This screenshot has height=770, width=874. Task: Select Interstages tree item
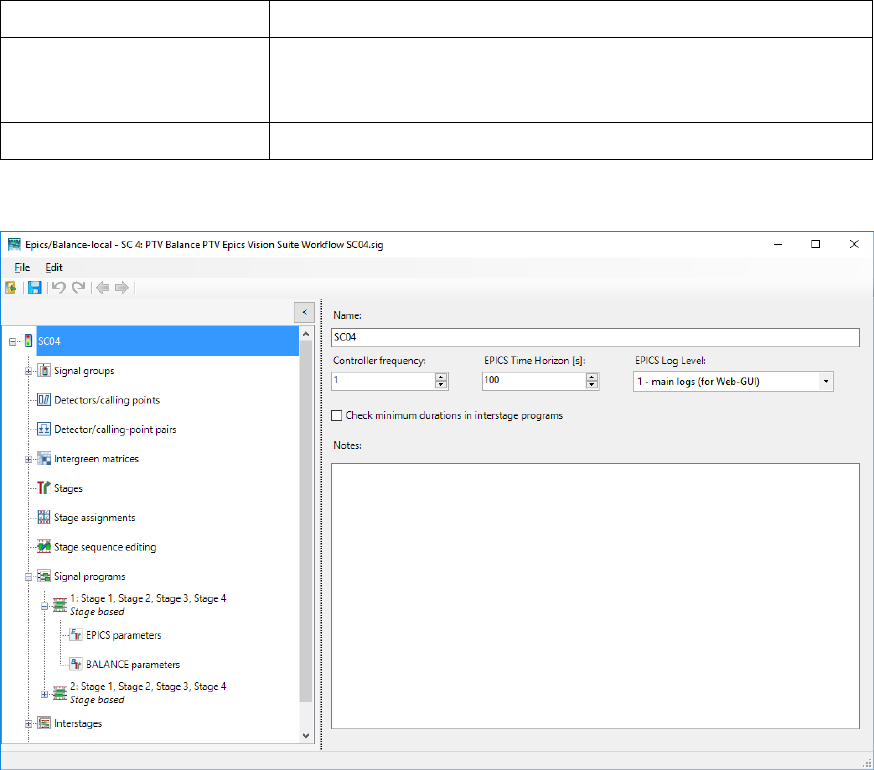tap(78, 724)
